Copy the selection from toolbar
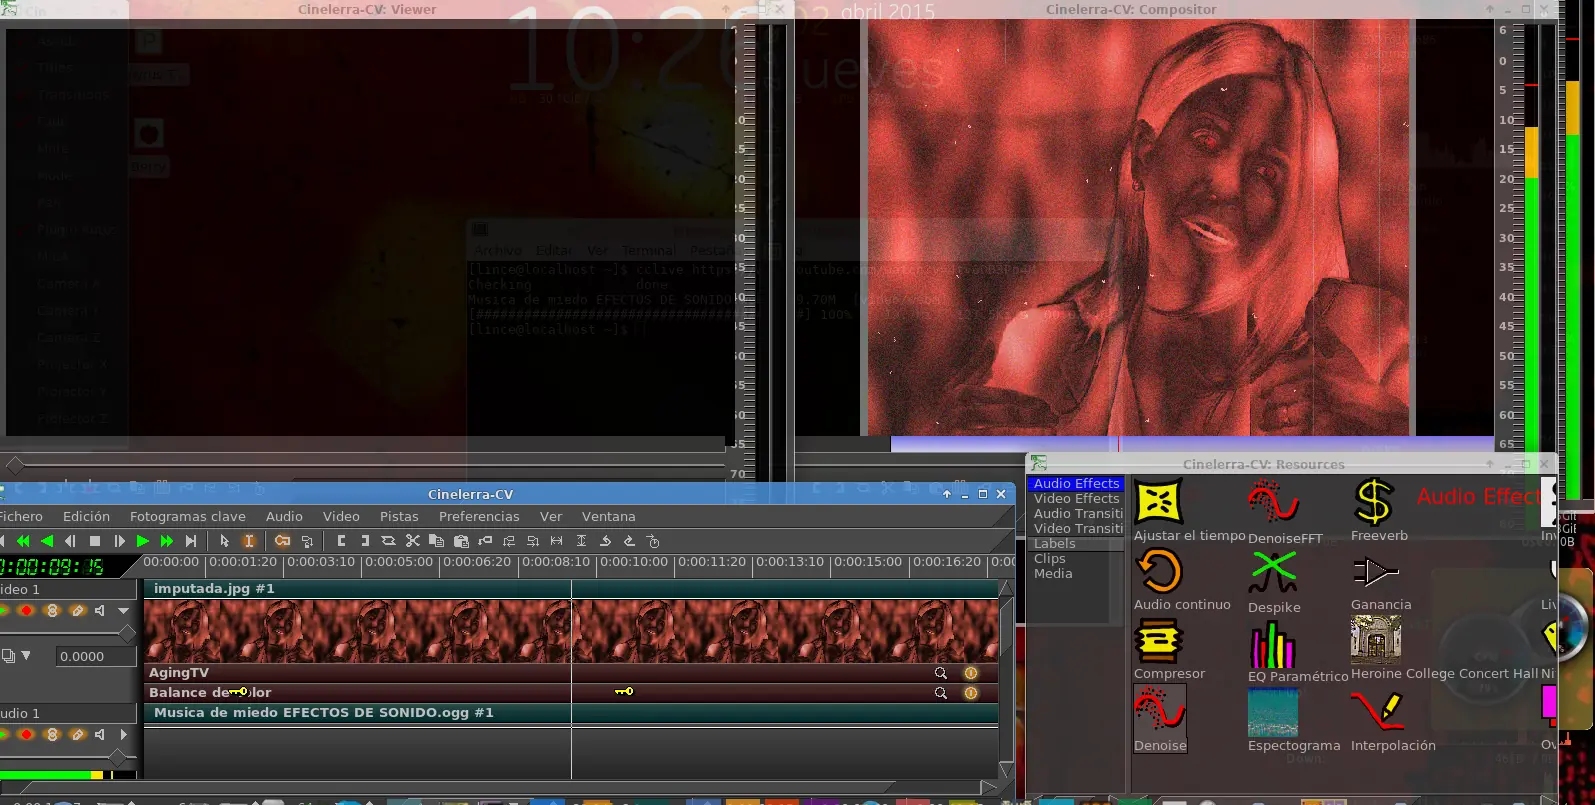 437,541
